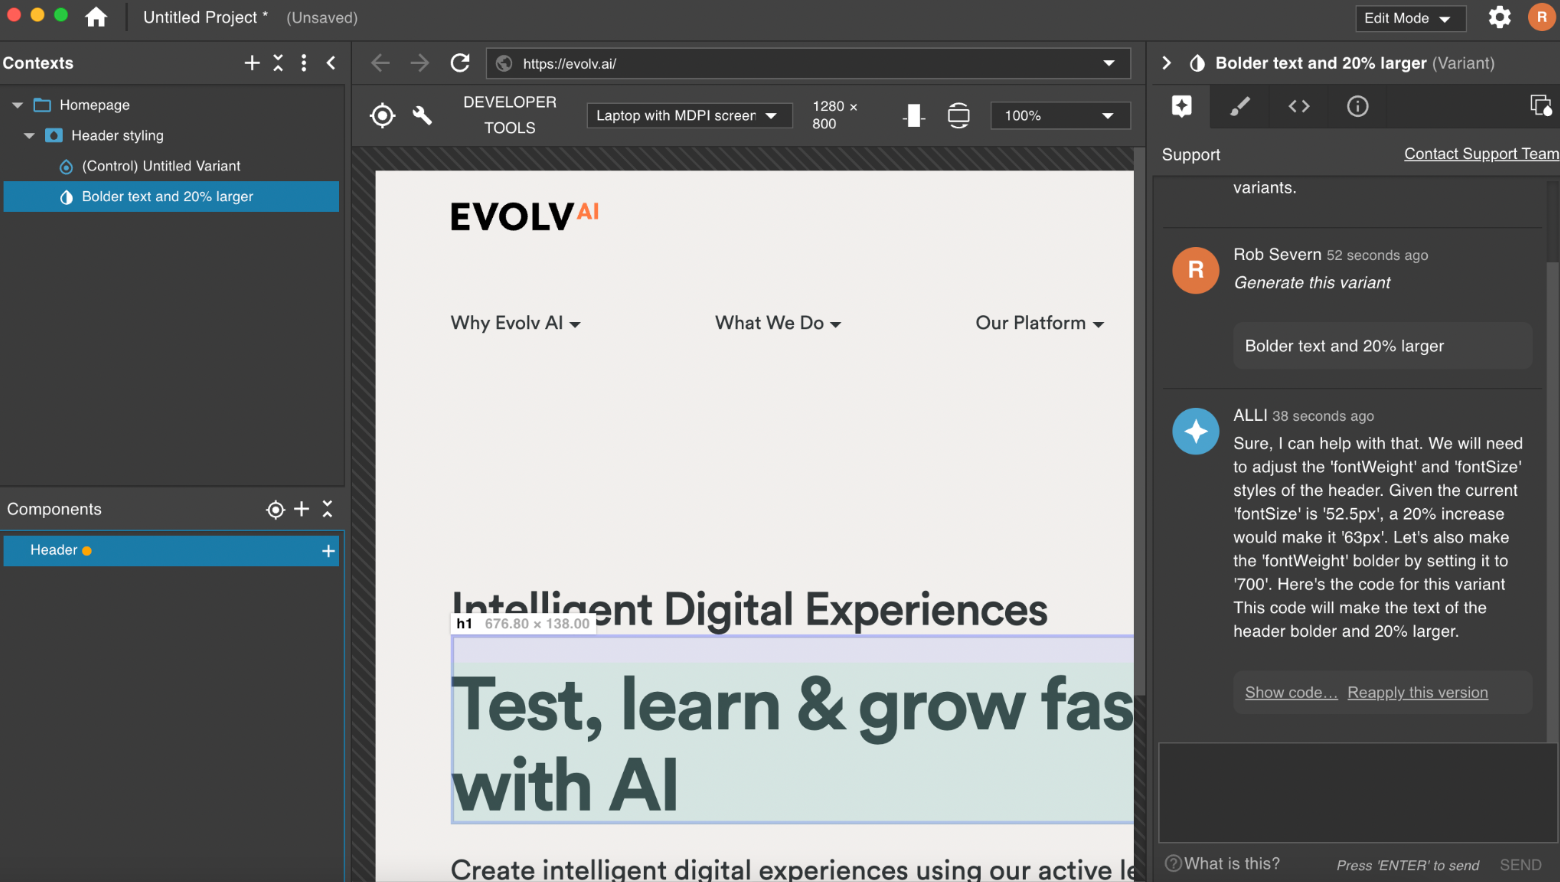Click Rob Severn's orange avatar in chat
This screenshot has width=1560, height=882.
tap(1196, 270)
